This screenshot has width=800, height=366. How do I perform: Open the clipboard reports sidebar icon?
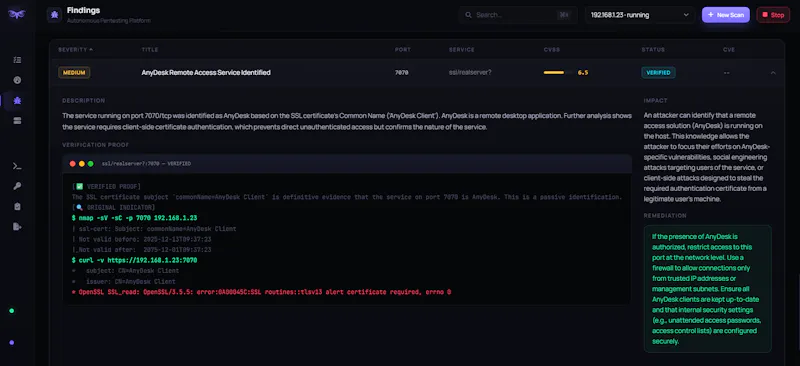[17, 206]
